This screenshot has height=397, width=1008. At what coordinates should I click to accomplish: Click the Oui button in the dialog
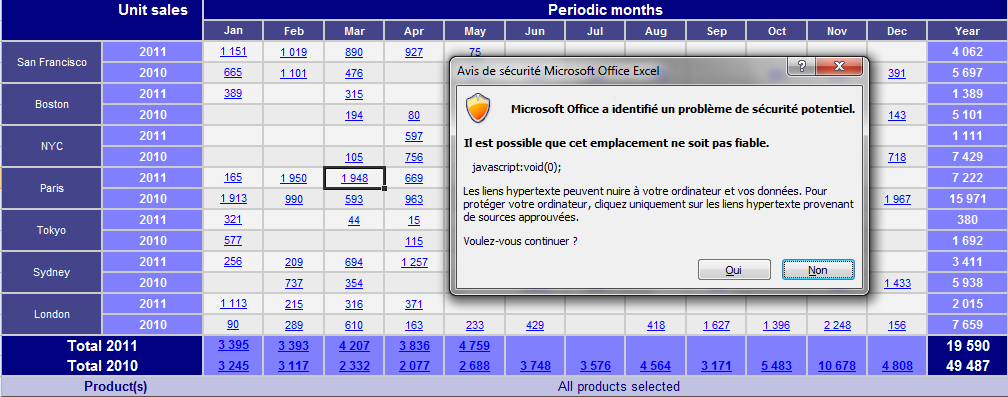(x=734, y=270)
